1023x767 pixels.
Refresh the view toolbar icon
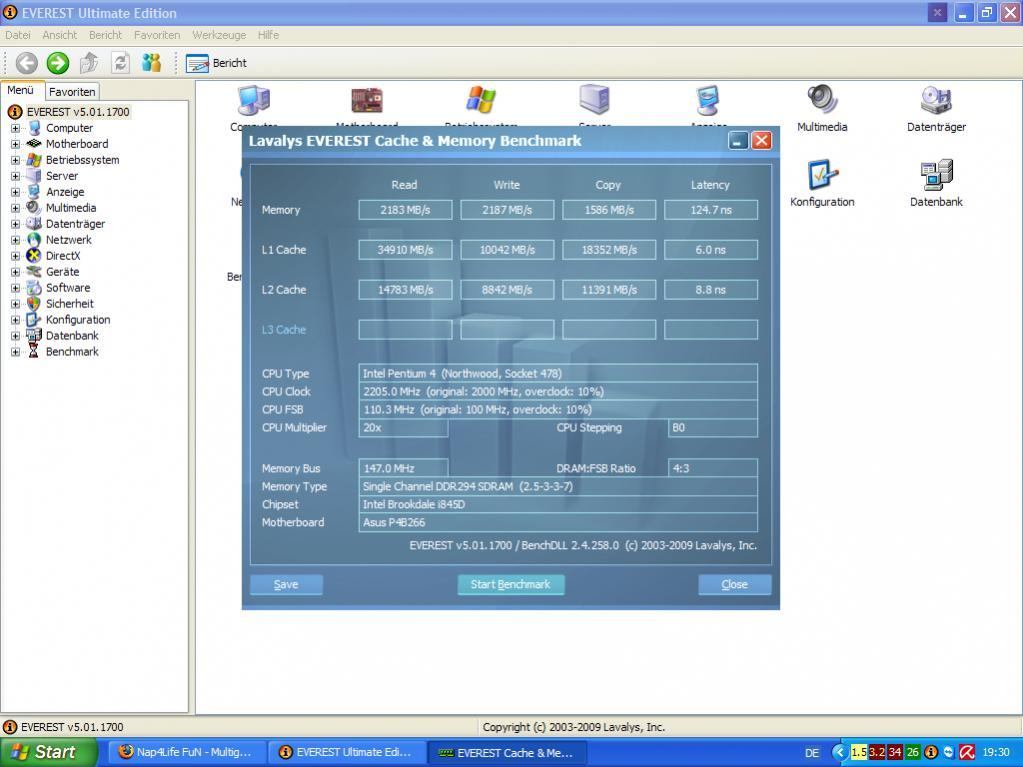pos(120,63)
